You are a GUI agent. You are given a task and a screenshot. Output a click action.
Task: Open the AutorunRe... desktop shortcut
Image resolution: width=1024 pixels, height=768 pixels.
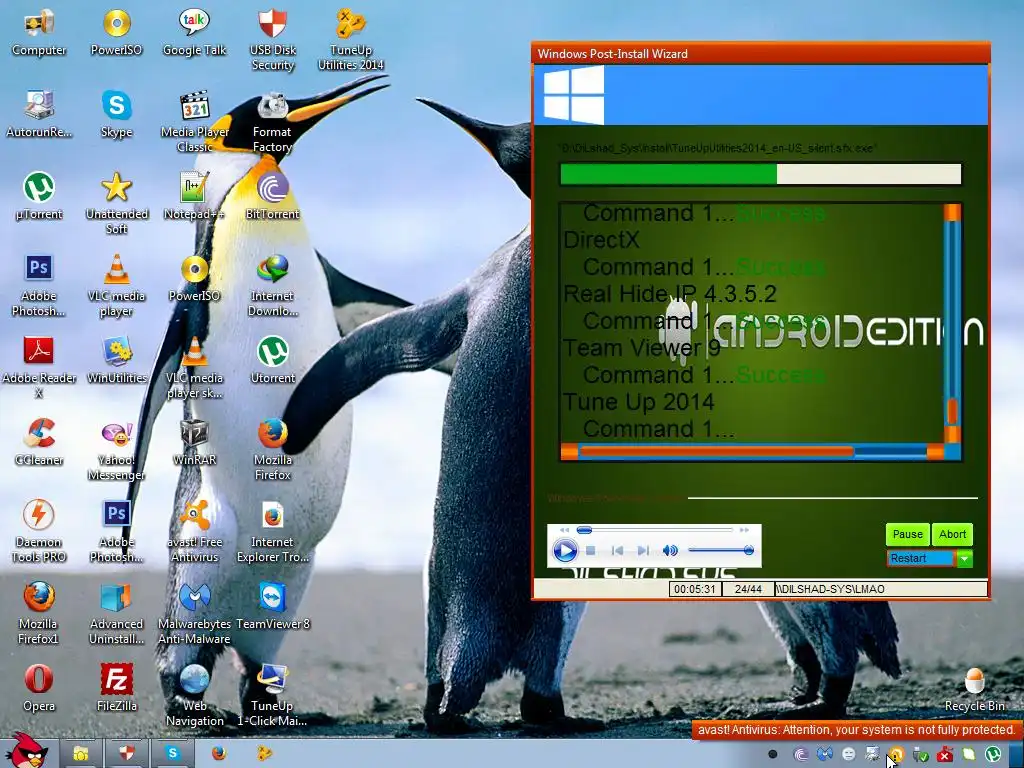(x=39, y=114)
